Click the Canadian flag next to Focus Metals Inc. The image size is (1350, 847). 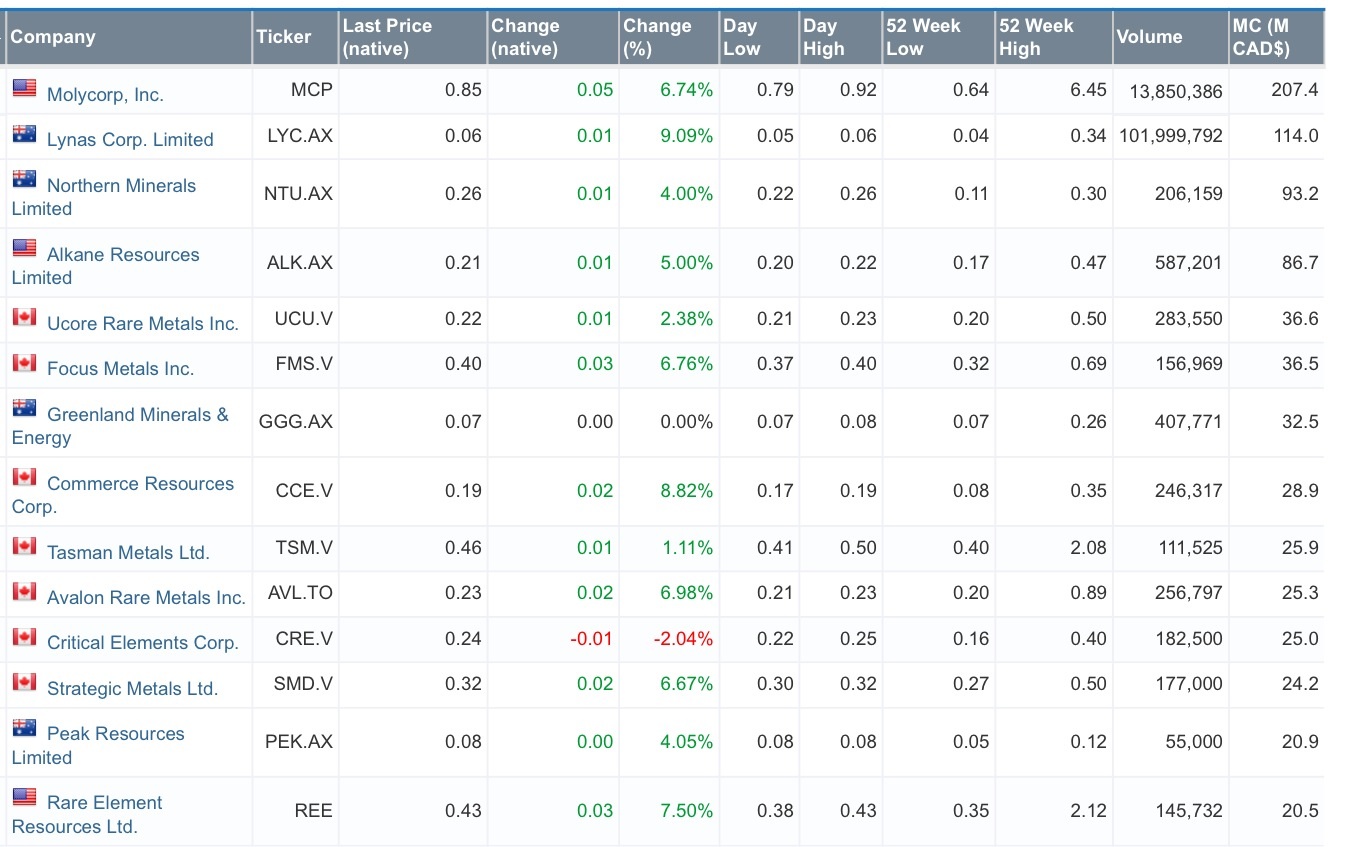click(x=25, y=362)
